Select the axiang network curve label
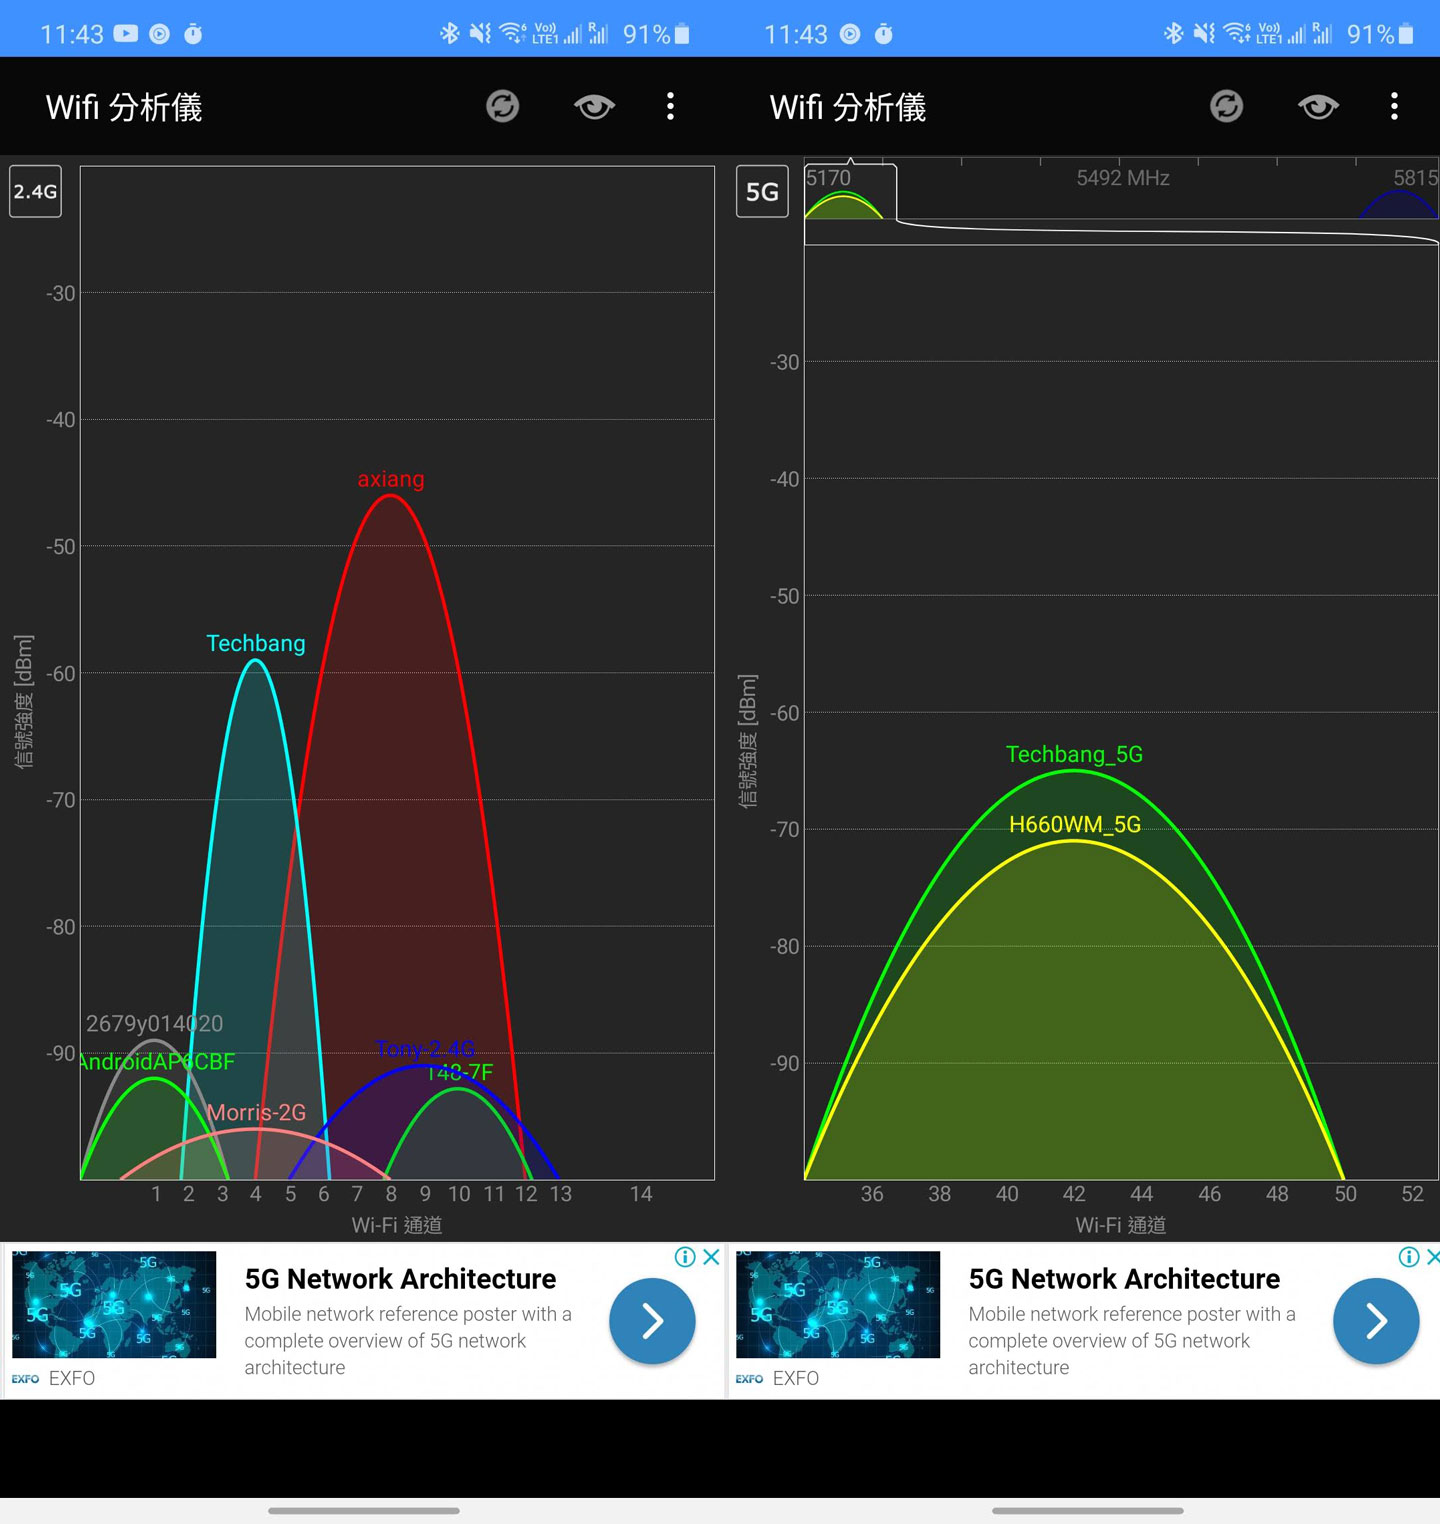1440x1524 pixels. pos(391,479)
